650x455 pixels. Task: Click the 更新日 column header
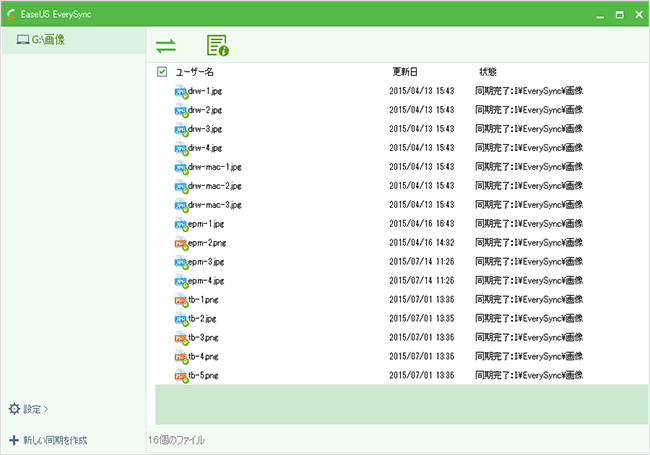tap(405, 72)
